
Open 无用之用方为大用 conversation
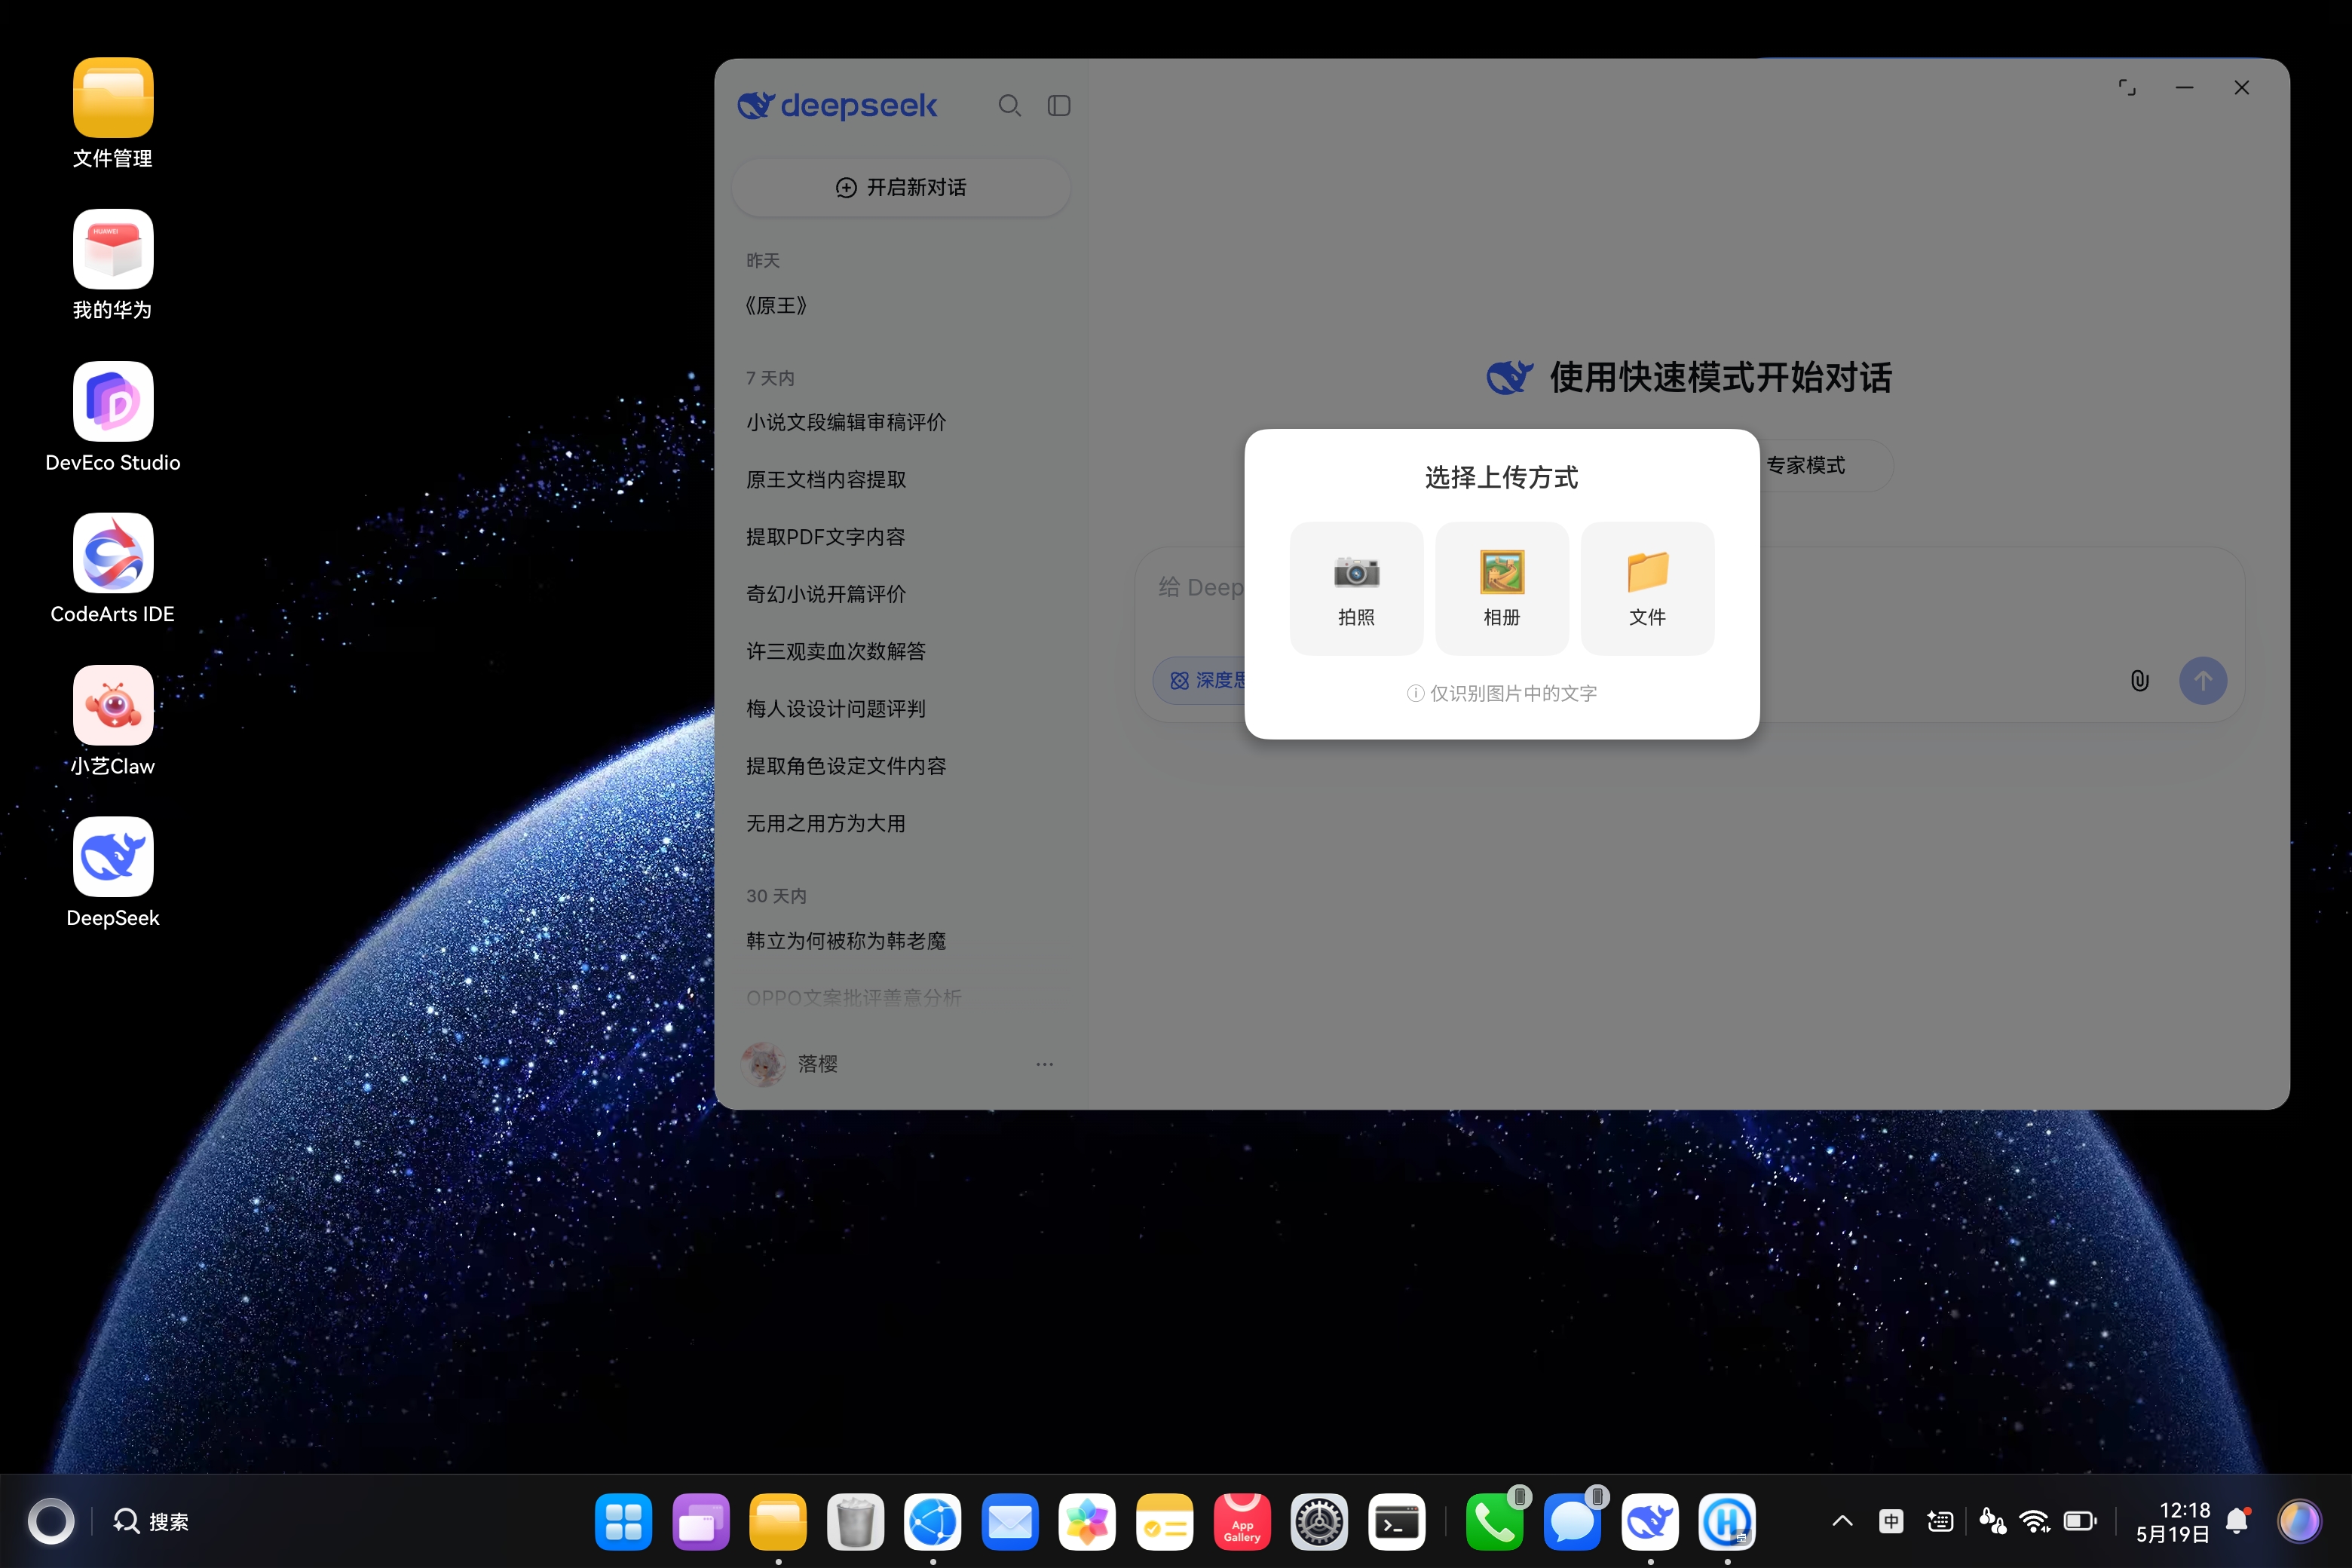tap(901, 823)
